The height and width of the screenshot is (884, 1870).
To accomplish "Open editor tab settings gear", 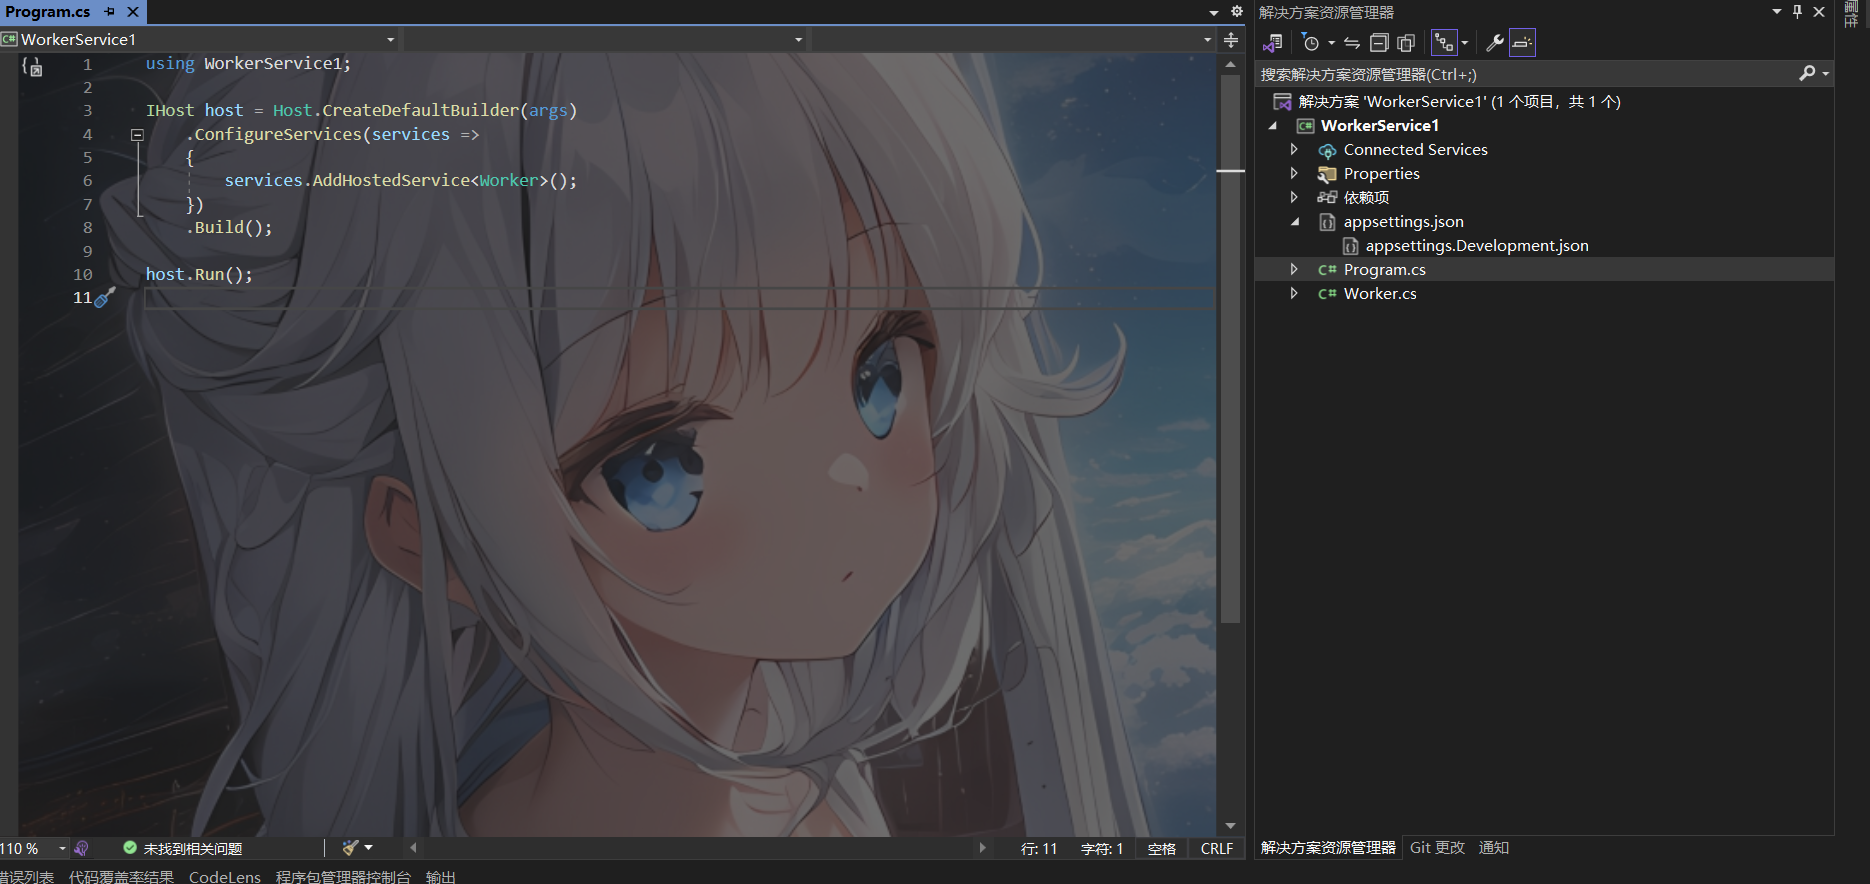I will [1237, 11].
